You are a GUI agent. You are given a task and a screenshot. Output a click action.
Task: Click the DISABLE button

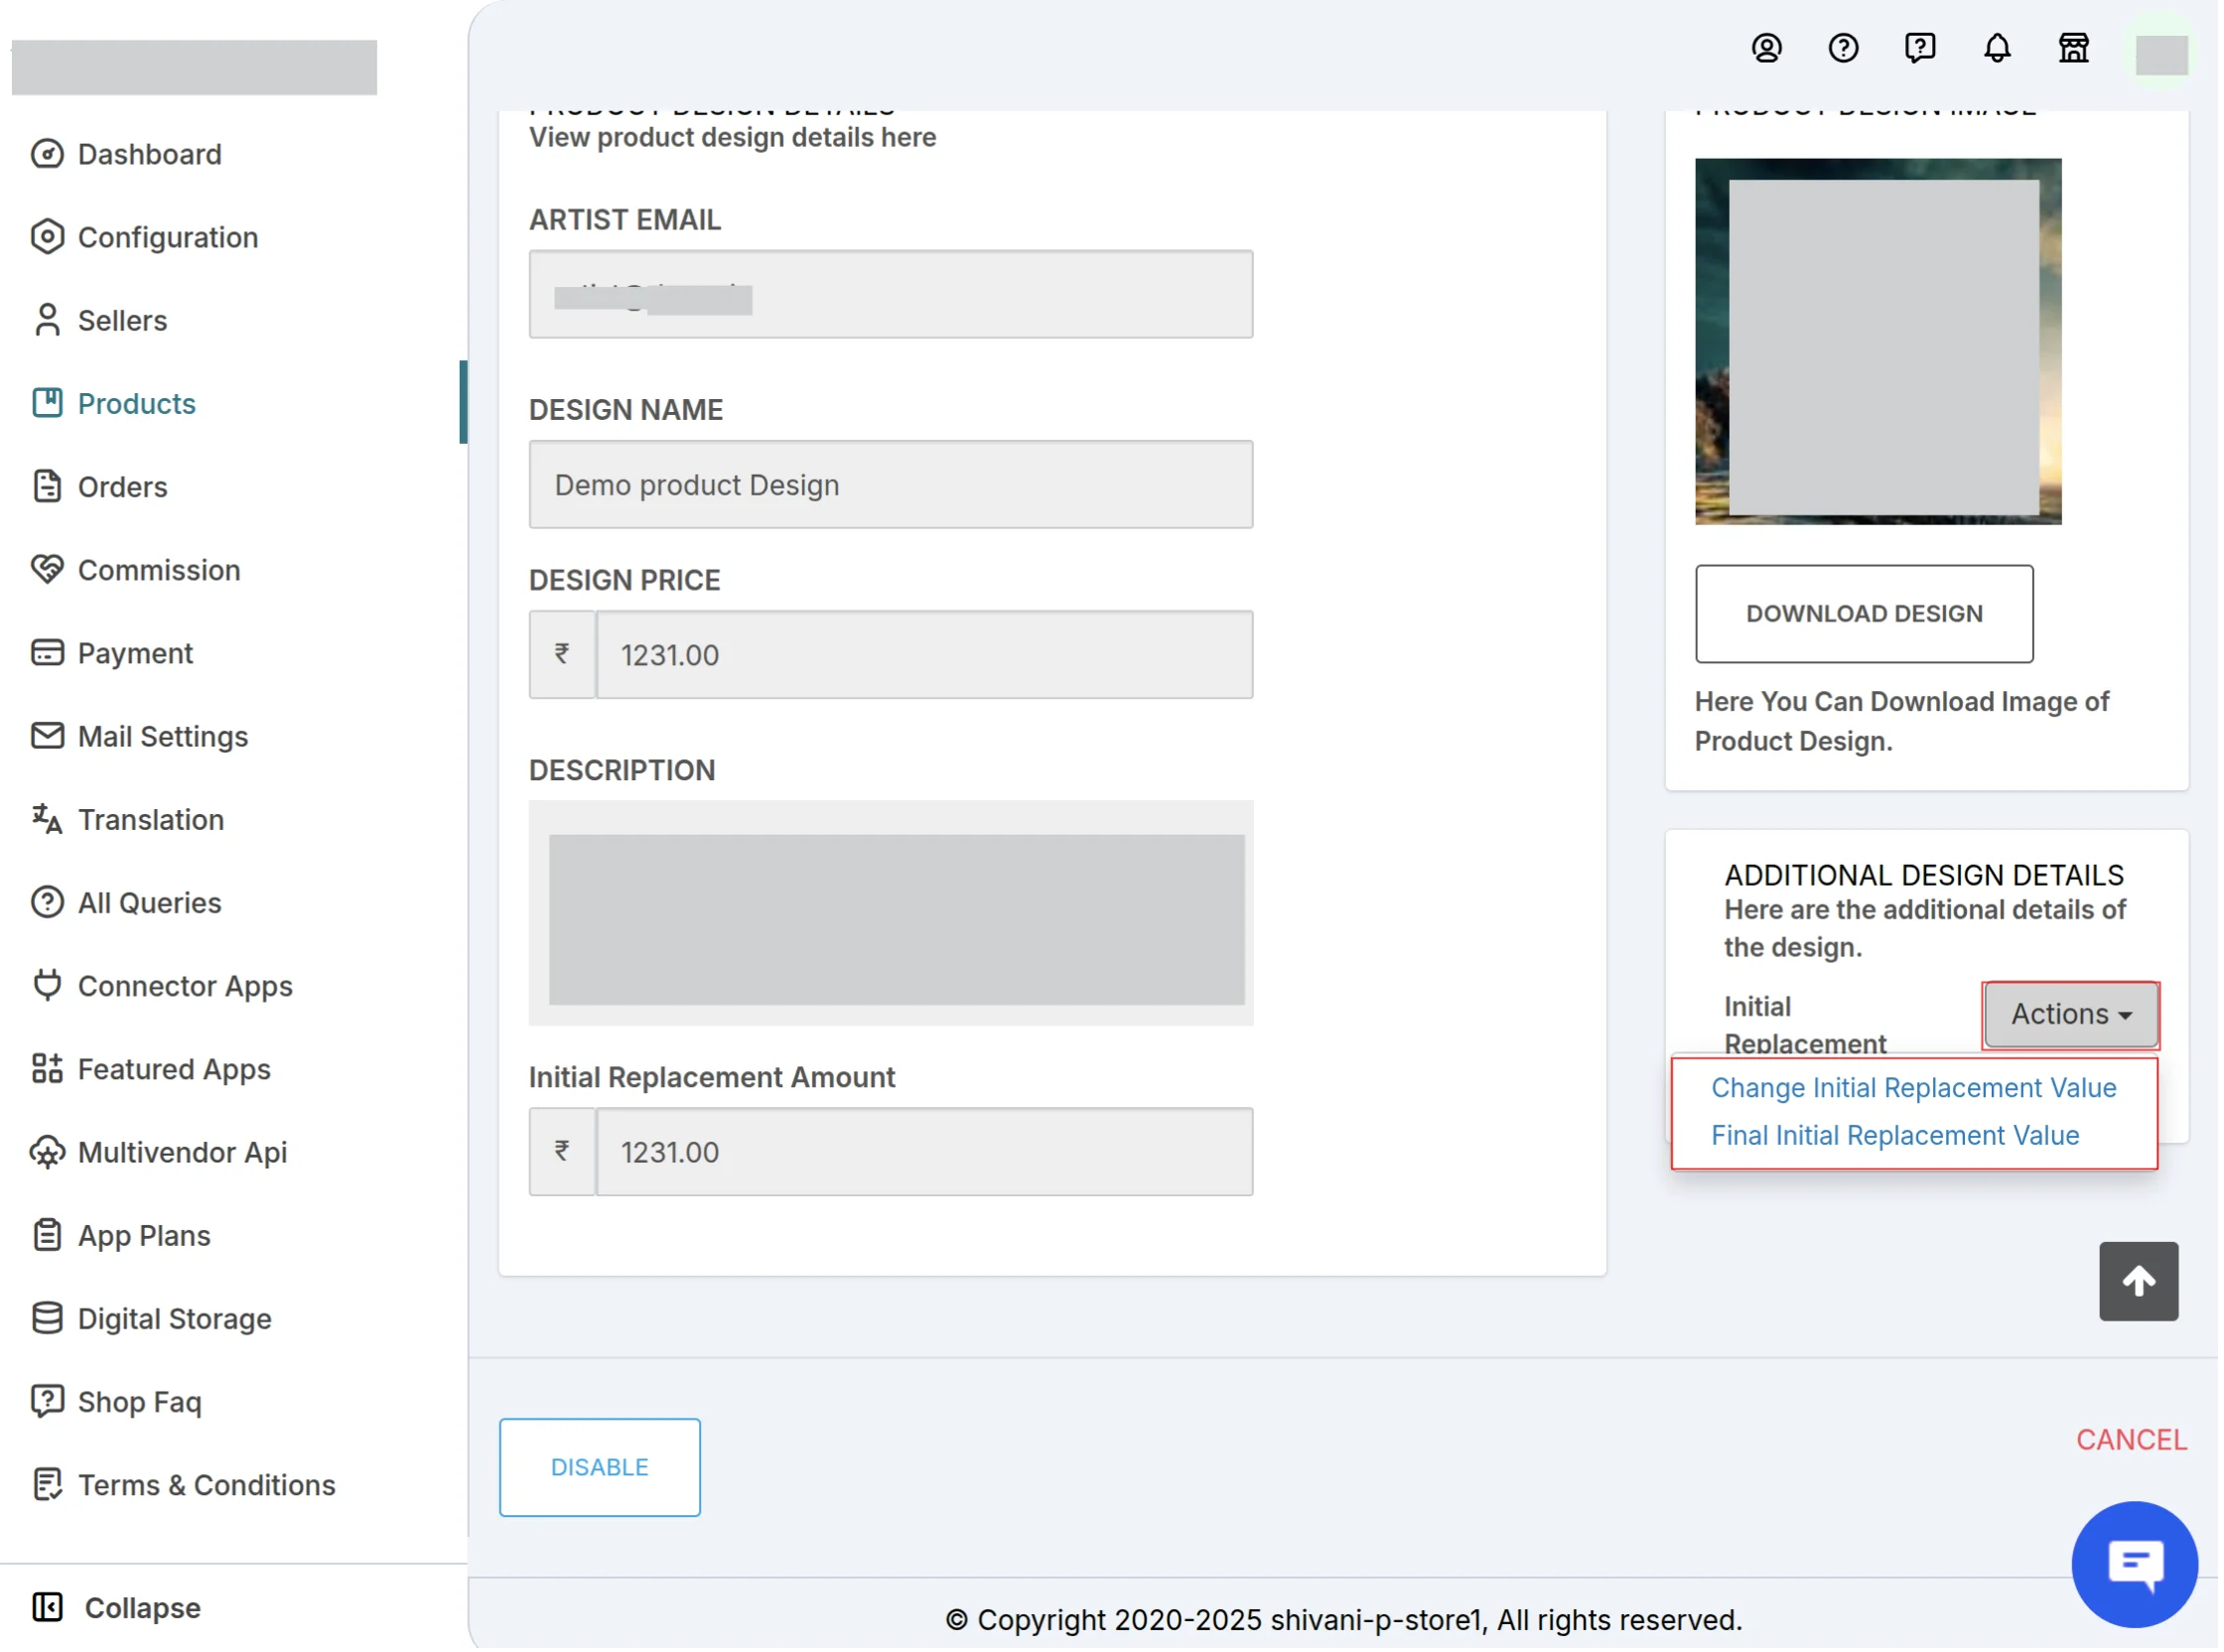click(601, 1470)
